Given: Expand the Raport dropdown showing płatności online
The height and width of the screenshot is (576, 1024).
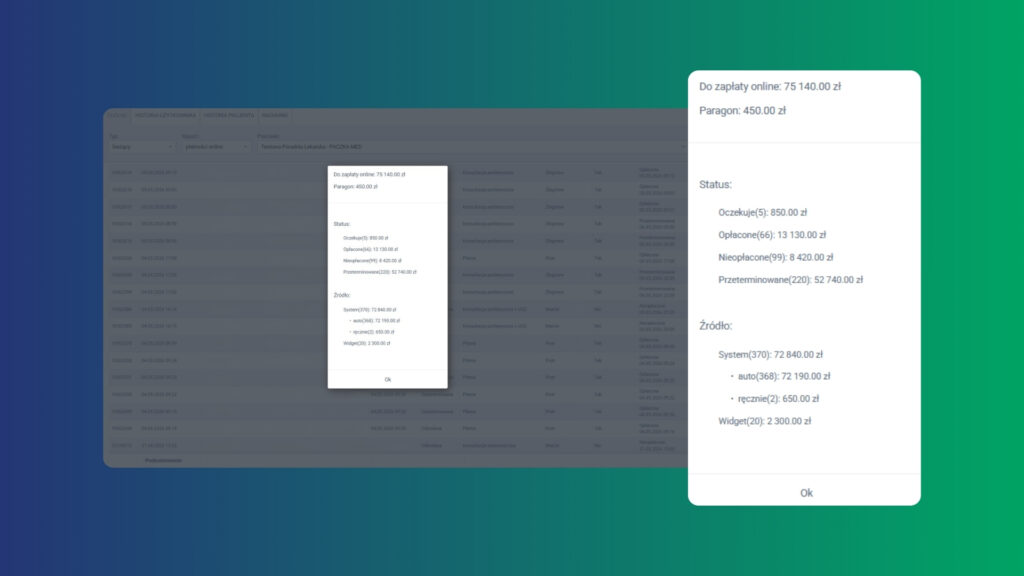Looking at the screenshot, I should pos(216,147).
